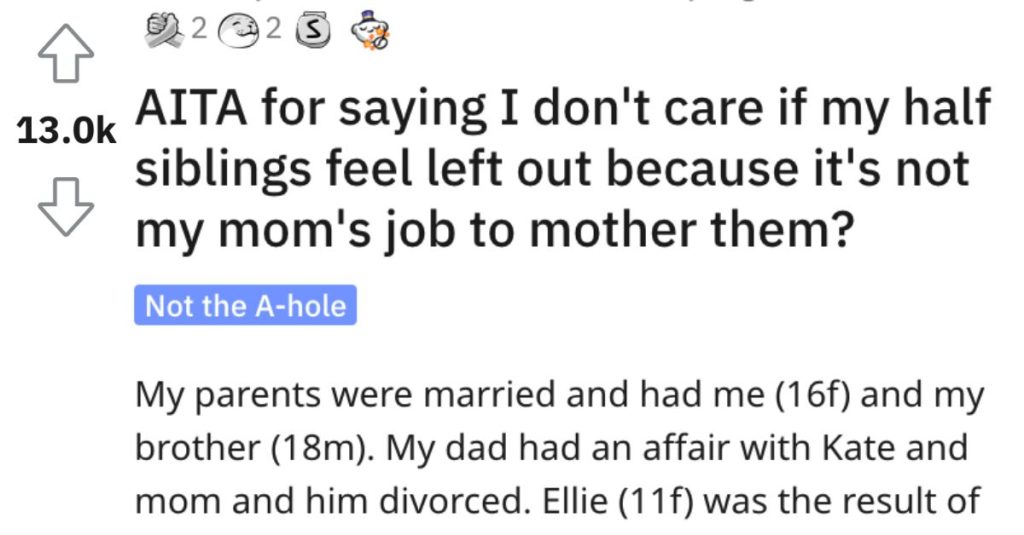Viewport: 1024px width, 535px height.
Task: Open the post via its title's first line
Action: coord(563,109)
